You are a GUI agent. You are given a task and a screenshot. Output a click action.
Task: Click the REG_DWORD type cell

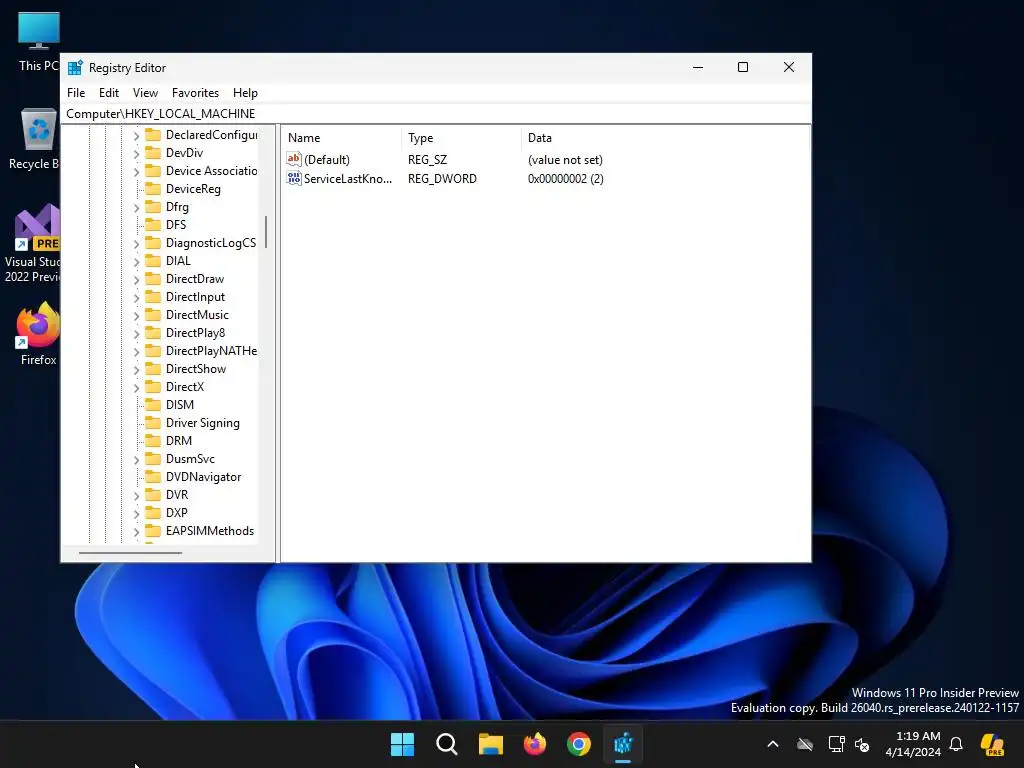[442, 178]
